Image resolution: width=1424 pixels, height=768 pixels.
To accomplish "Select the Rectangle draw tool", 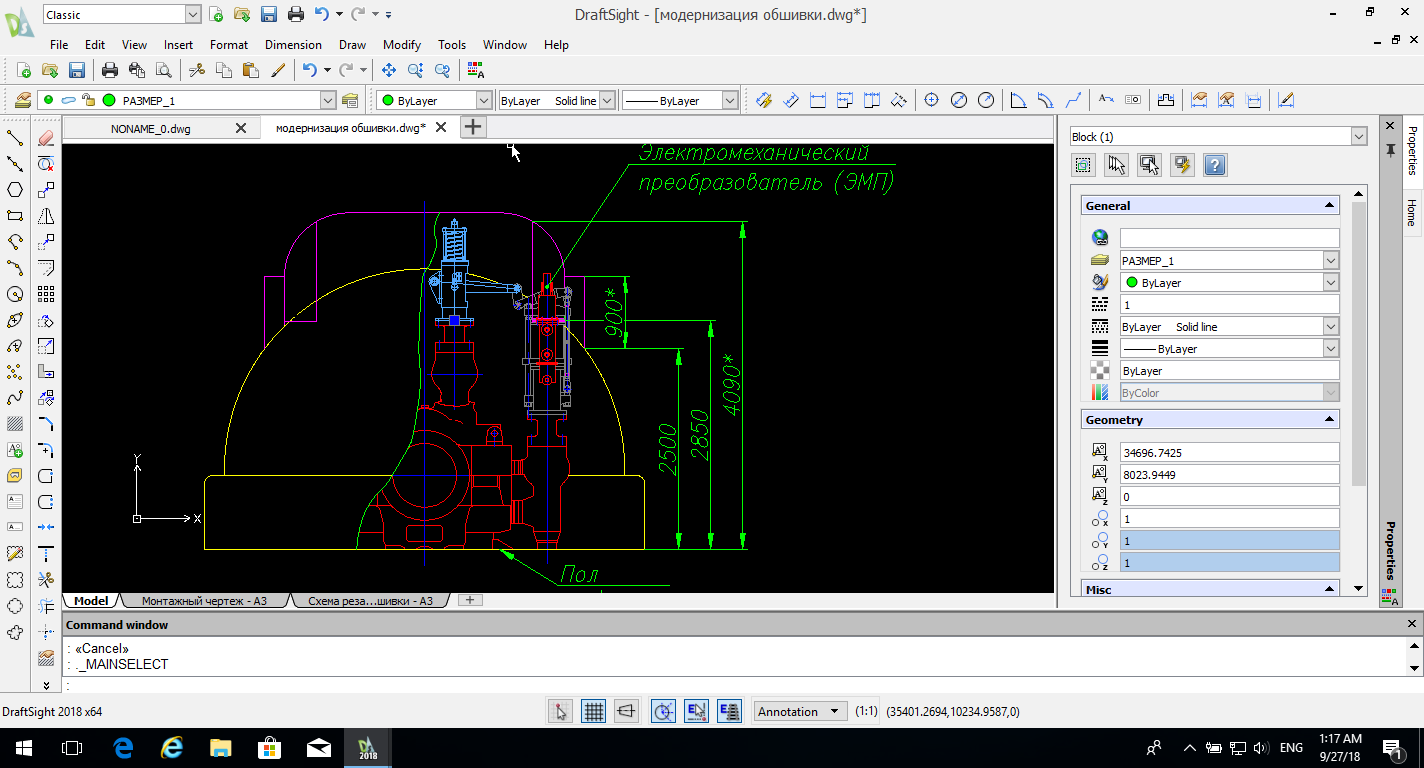I will 15,216.
